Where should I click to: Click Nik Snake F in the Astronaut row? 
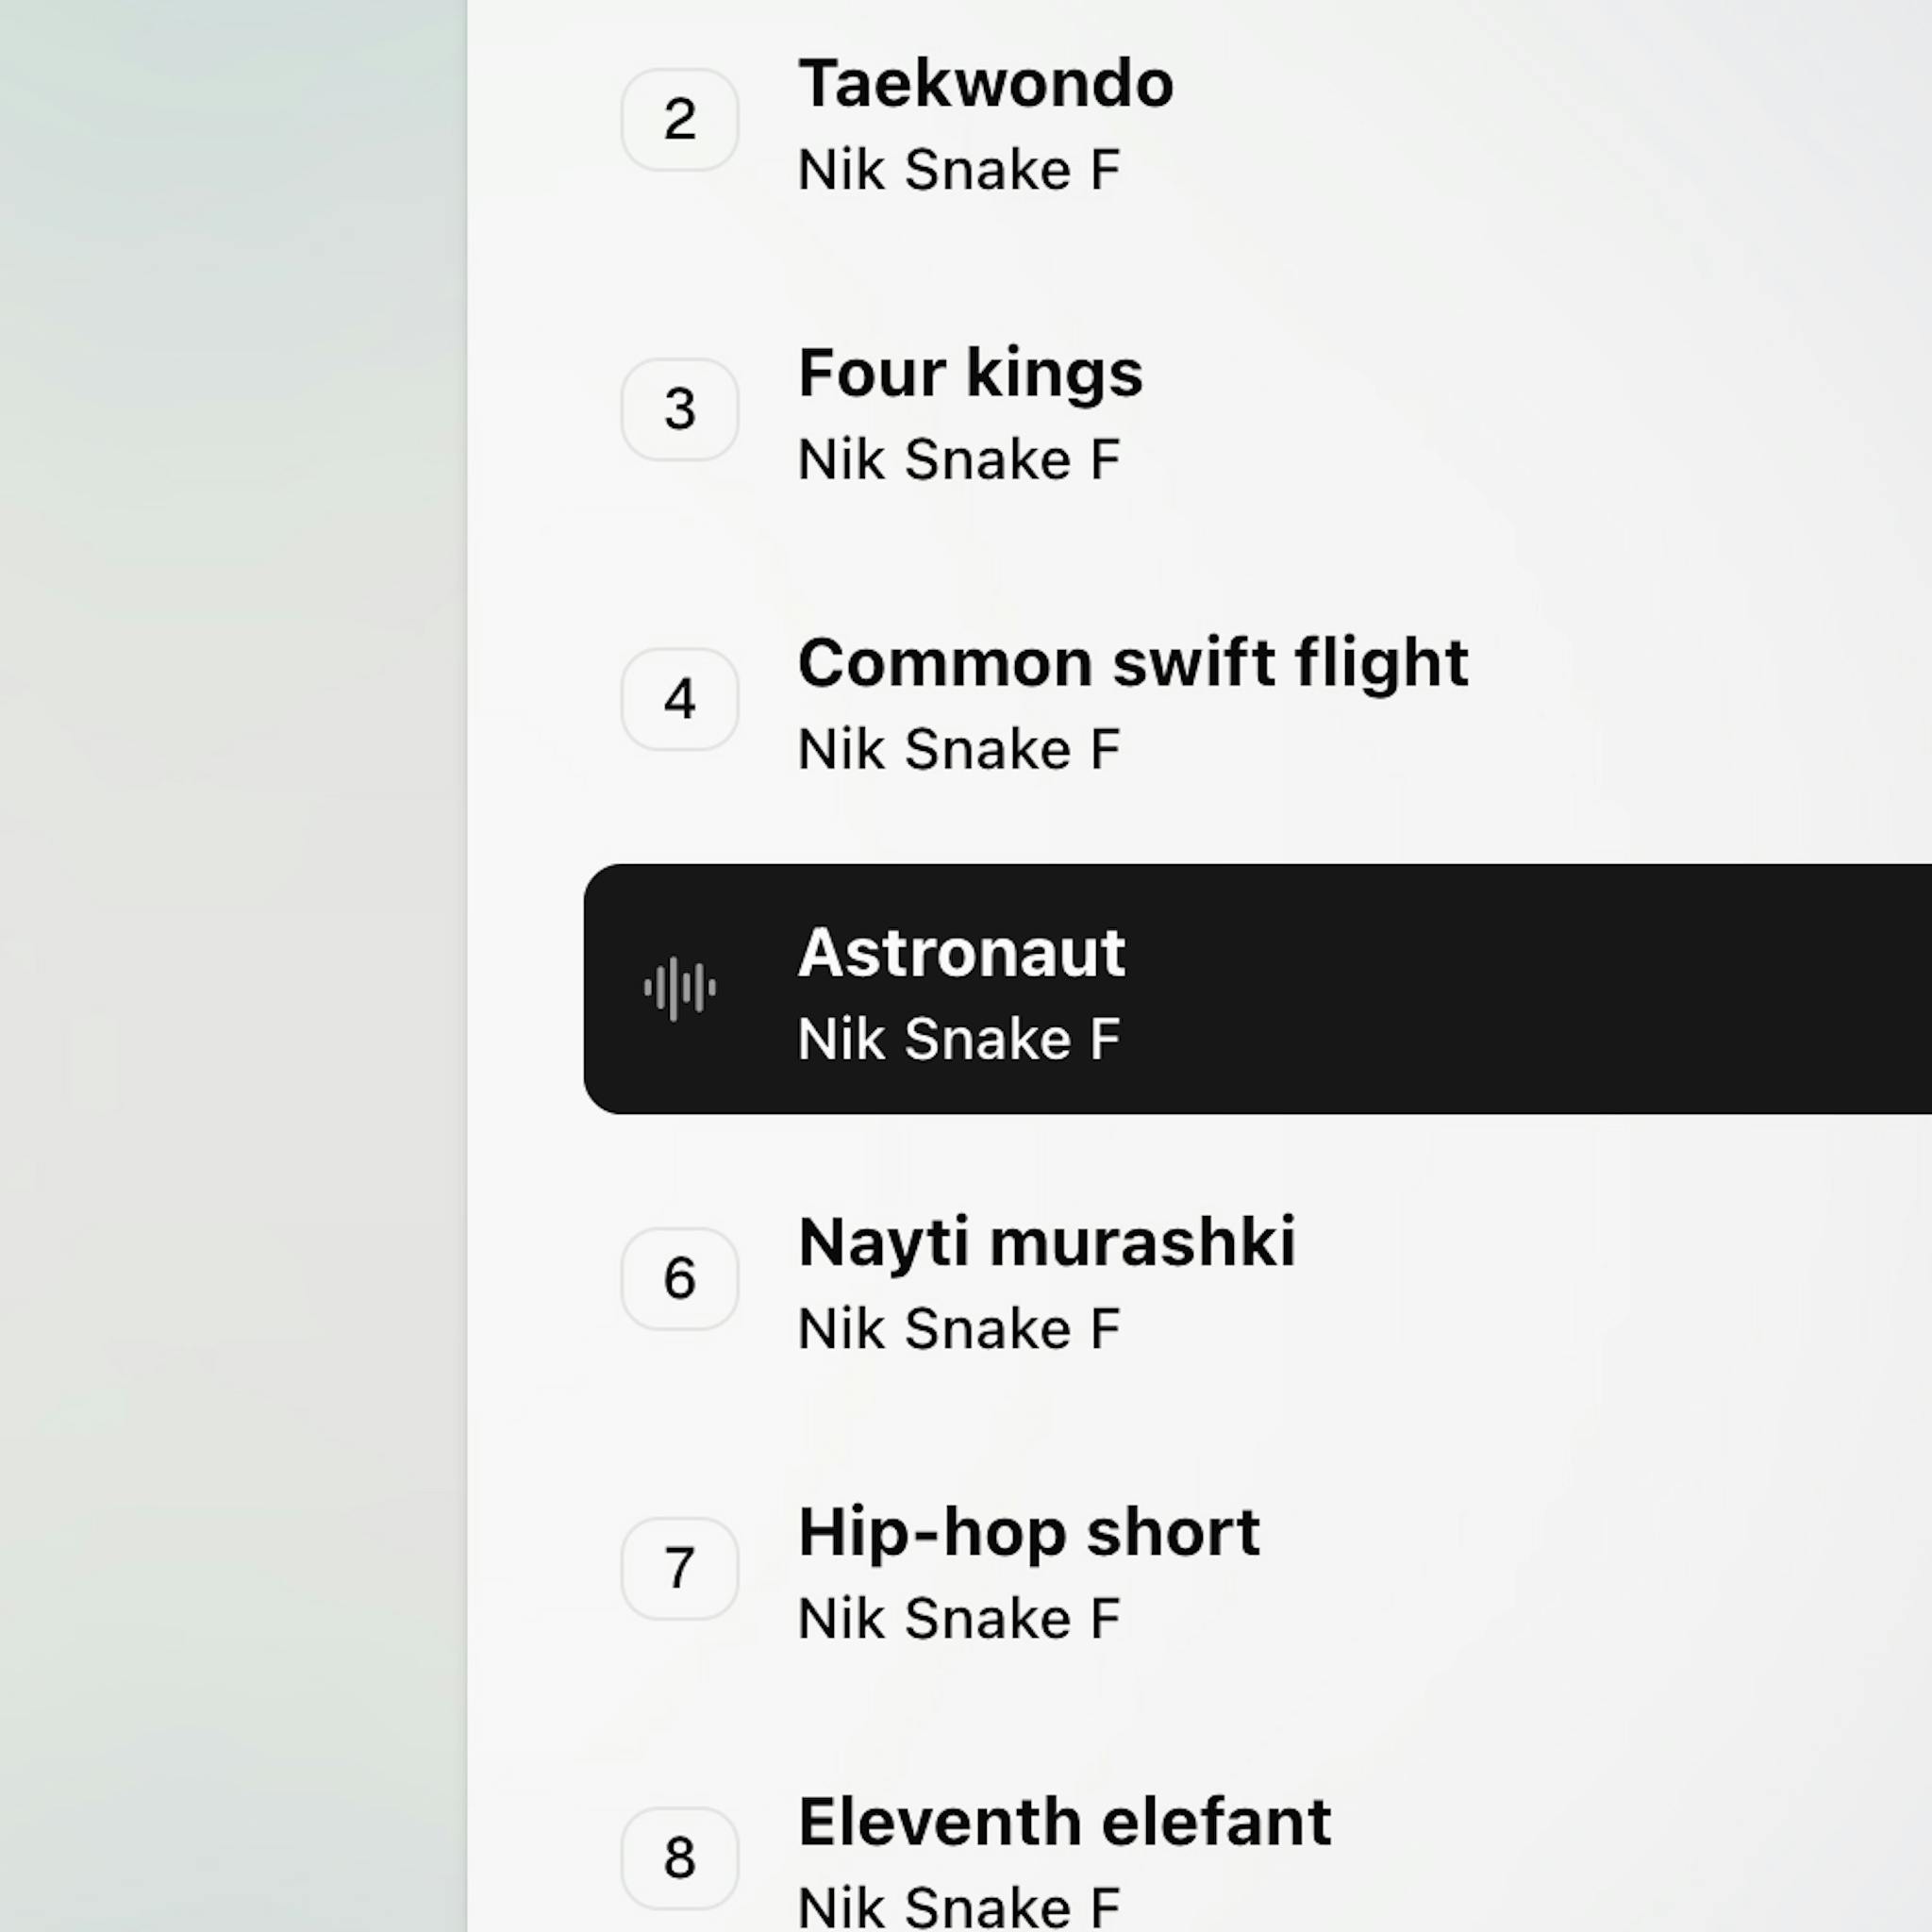click(958, 1039)
